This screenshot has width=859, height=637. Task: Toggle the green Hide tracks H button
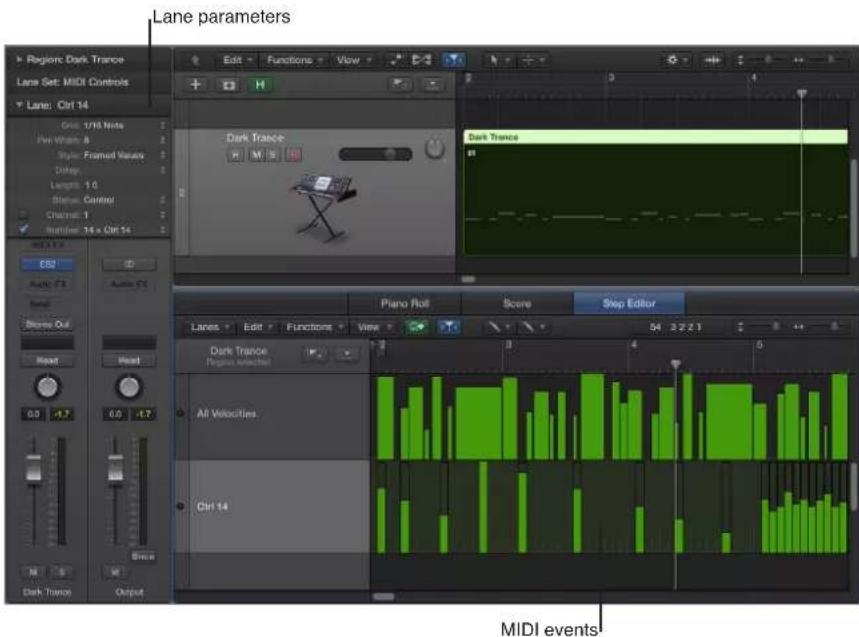pyautogui.click(x=260, y=85)
